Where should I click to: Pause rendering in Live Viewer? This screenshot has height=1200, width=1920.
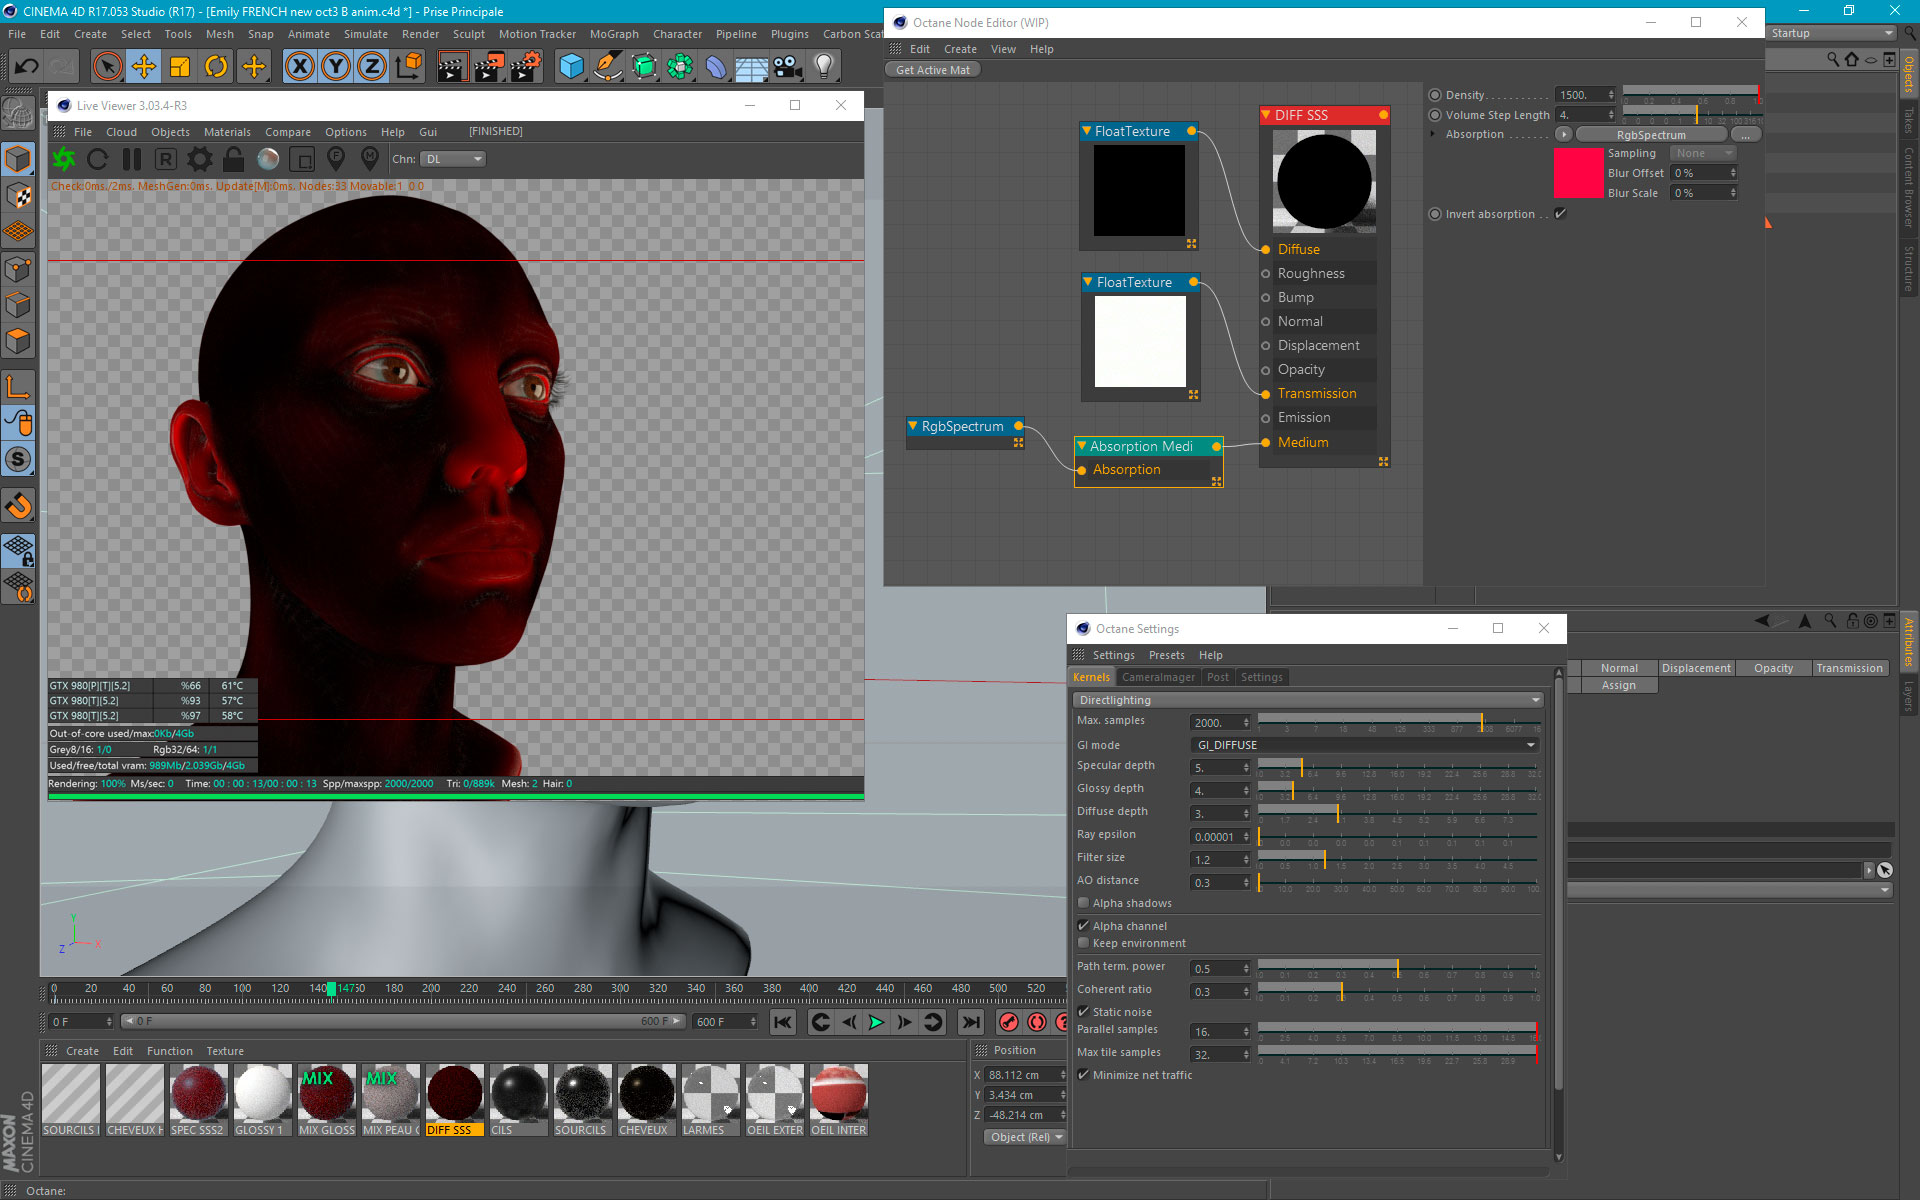(x=132, y=159)
